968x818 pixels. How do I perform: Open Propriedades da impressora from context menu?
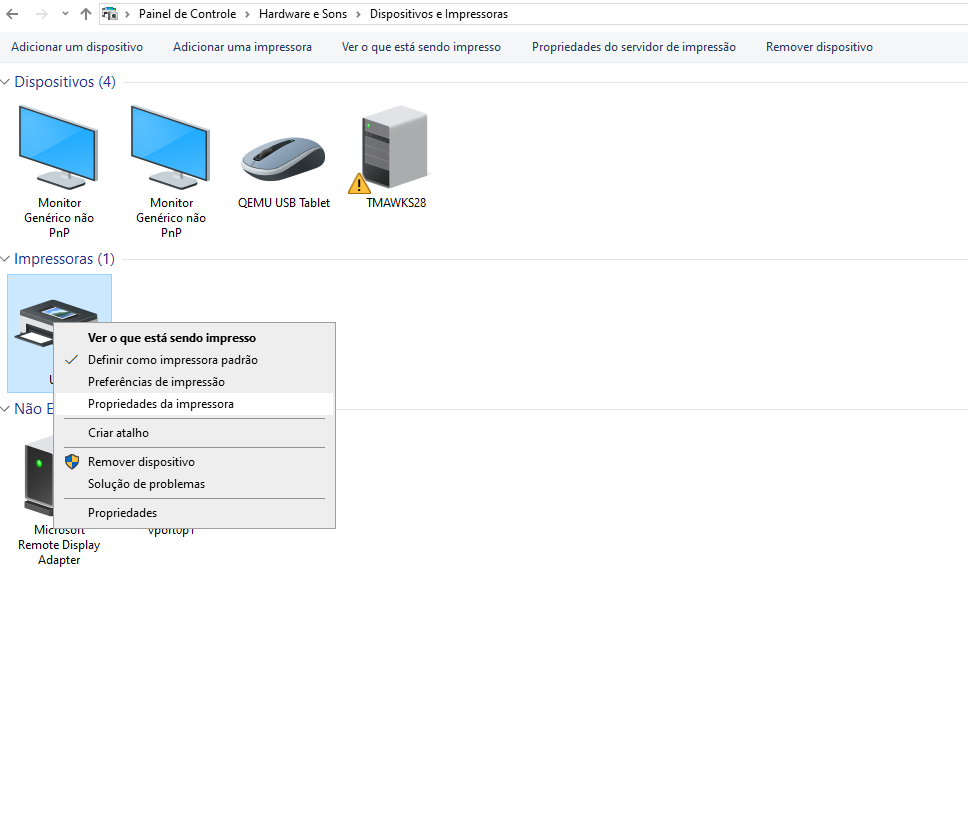[161, 404]
